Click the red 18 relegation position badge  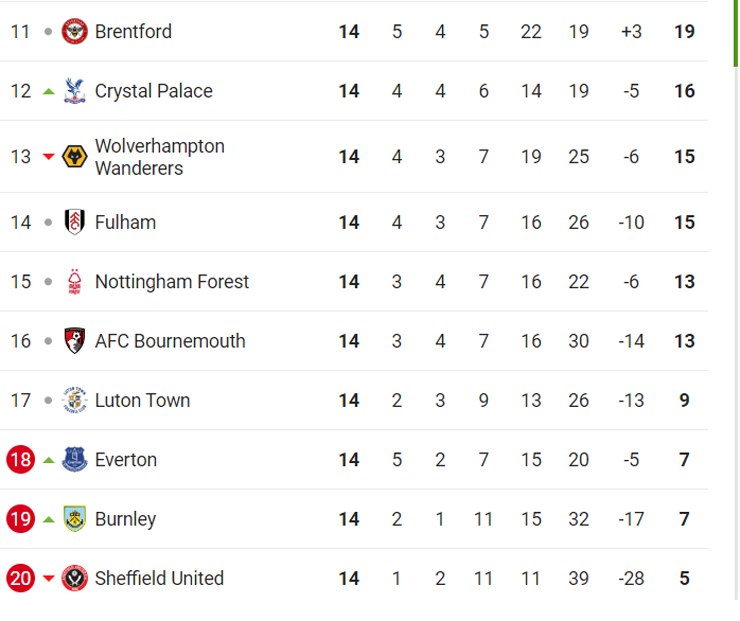tap(21, 460)
